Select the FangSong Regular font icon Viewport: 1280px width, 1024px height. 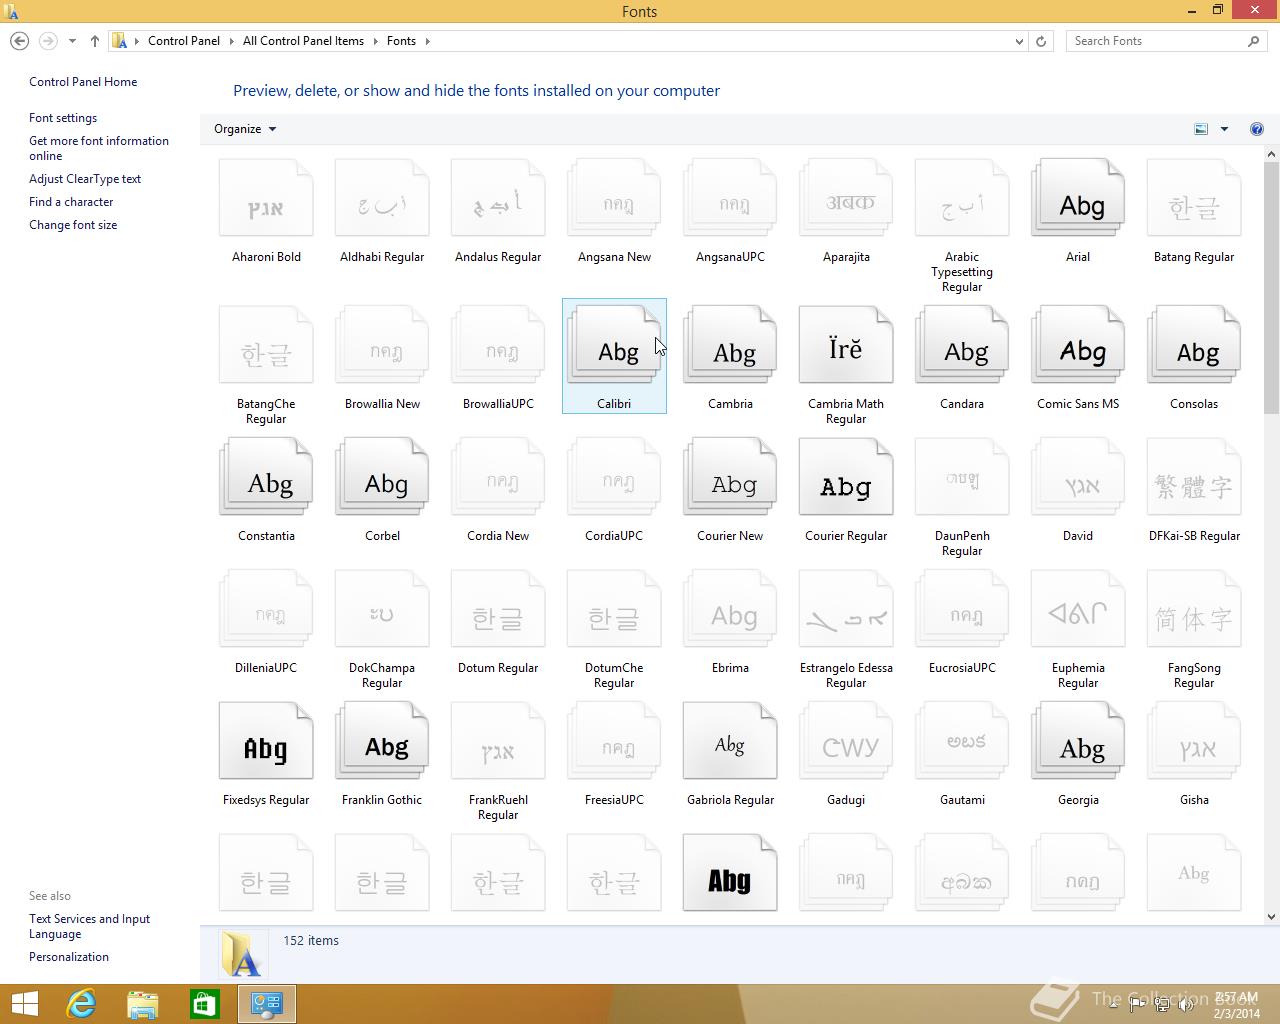(x=1194, y=610)
